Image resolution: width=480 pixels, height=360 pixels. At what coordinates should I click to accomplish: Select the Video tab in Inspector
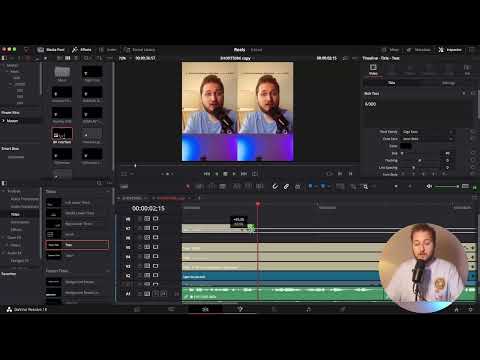coord(373,70)
